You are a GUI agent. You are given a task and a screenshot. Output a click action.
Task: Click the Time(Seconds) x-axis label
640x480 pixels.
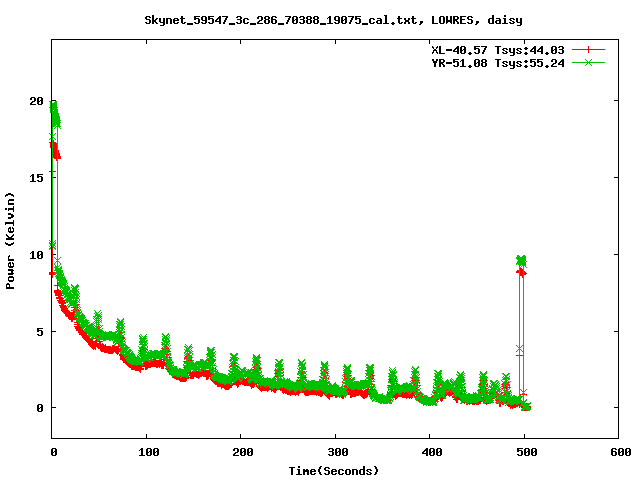point(333,471)
